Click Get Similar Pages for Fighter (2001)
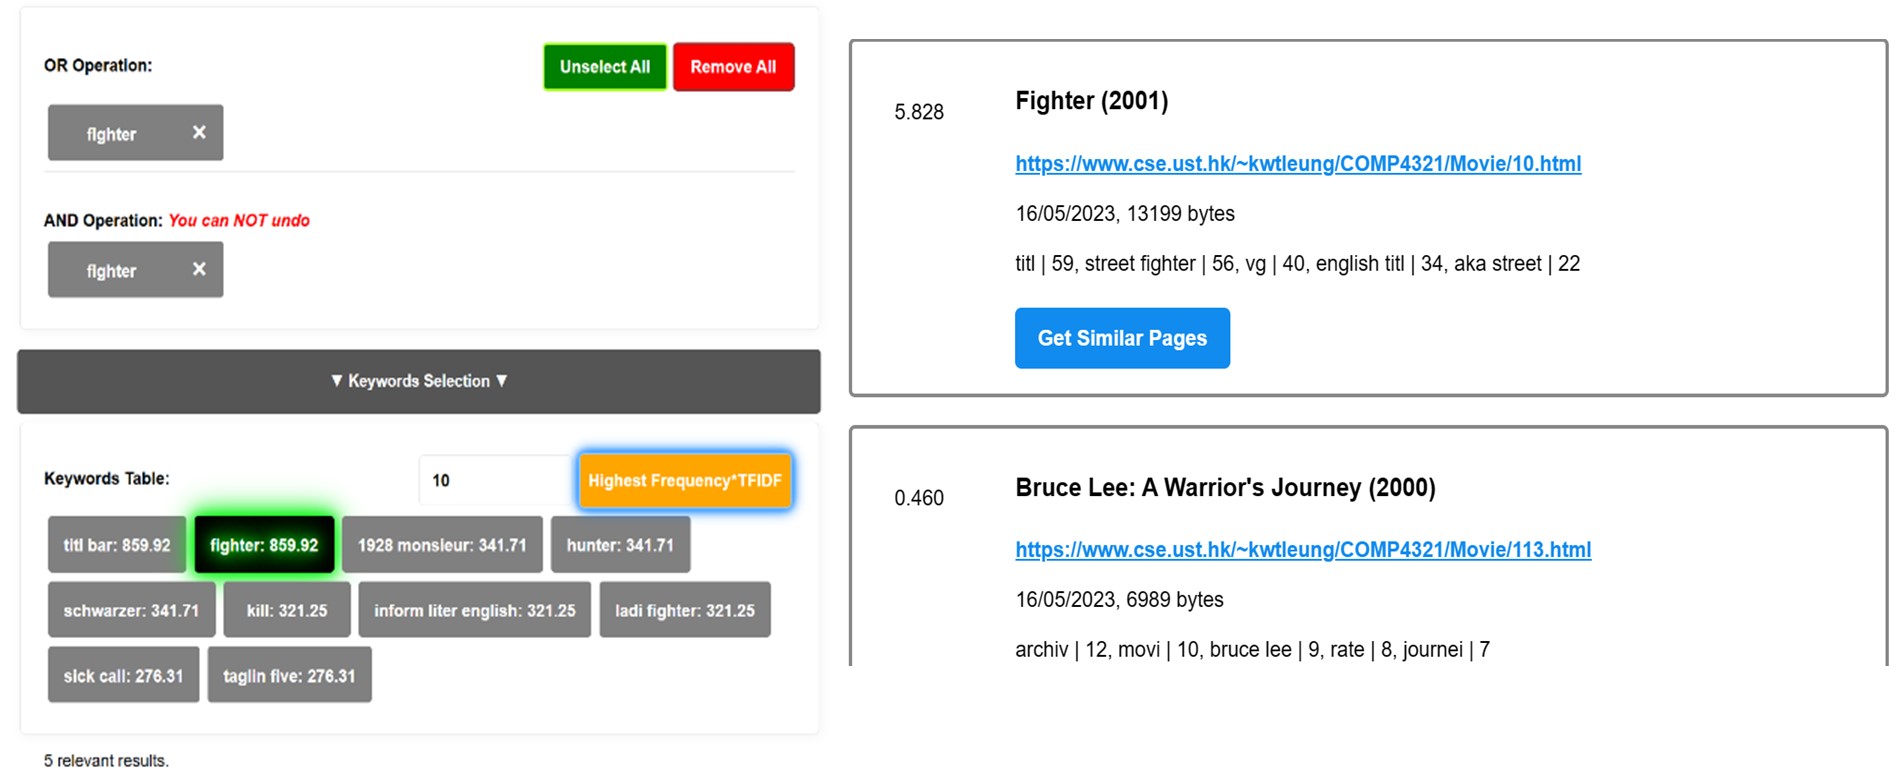 [1122, 338]
